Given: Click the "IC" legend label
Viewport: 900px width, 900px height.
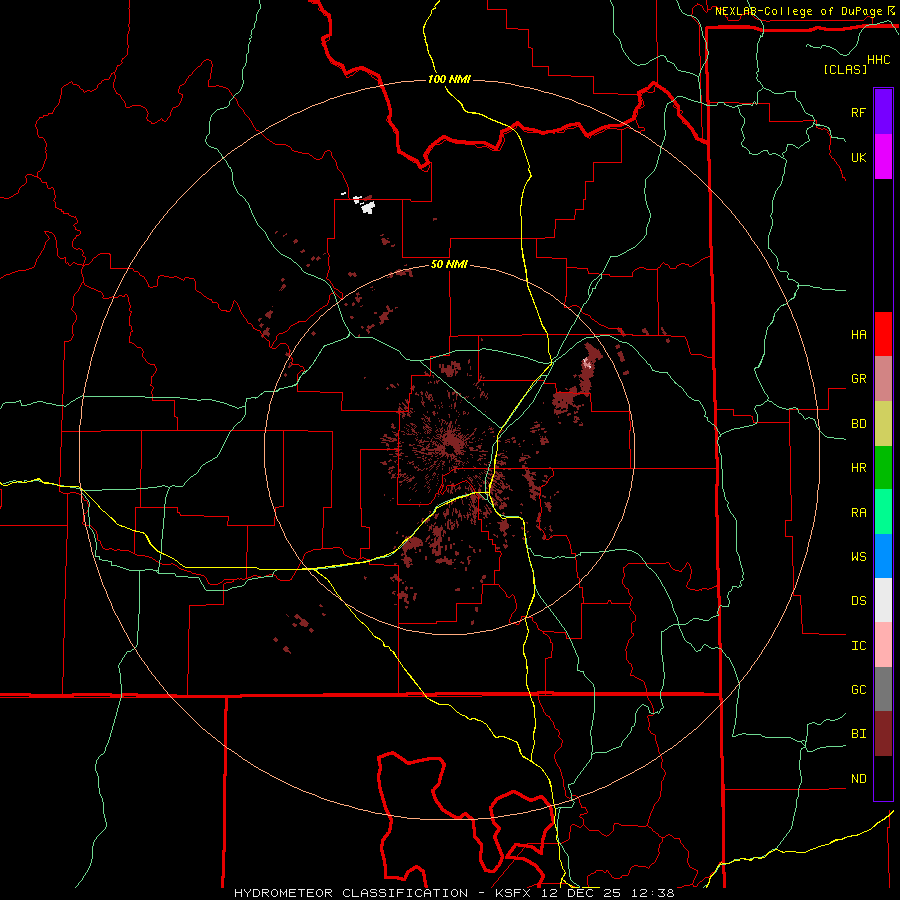Looking at the screenshot, I should click(x=858, y=646).
